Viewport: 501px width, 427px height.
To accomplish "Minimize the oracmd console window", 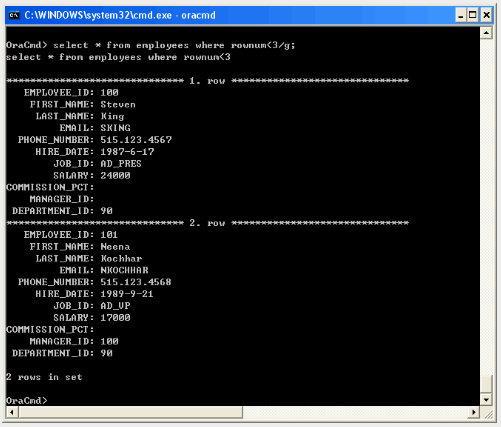I will (x=460, y=15).
